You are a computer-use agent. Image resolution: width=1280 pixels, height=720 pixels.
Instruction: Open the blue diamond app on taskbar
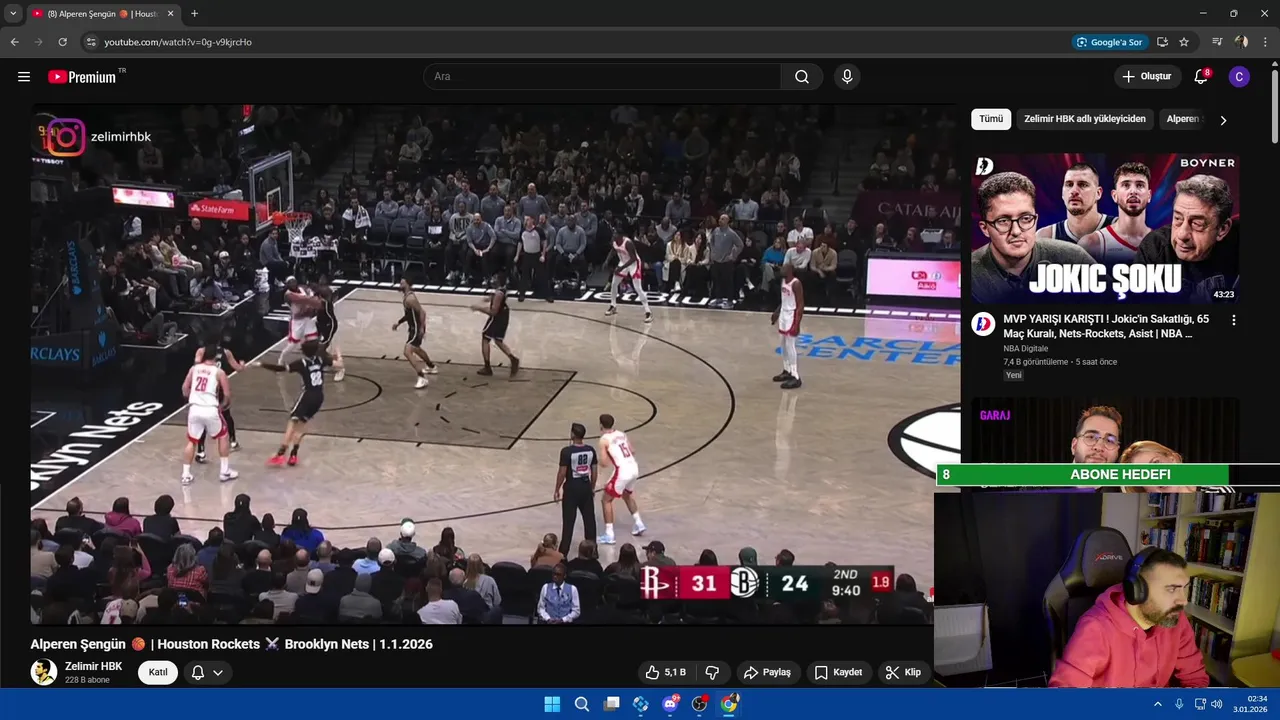coord(640,704)
